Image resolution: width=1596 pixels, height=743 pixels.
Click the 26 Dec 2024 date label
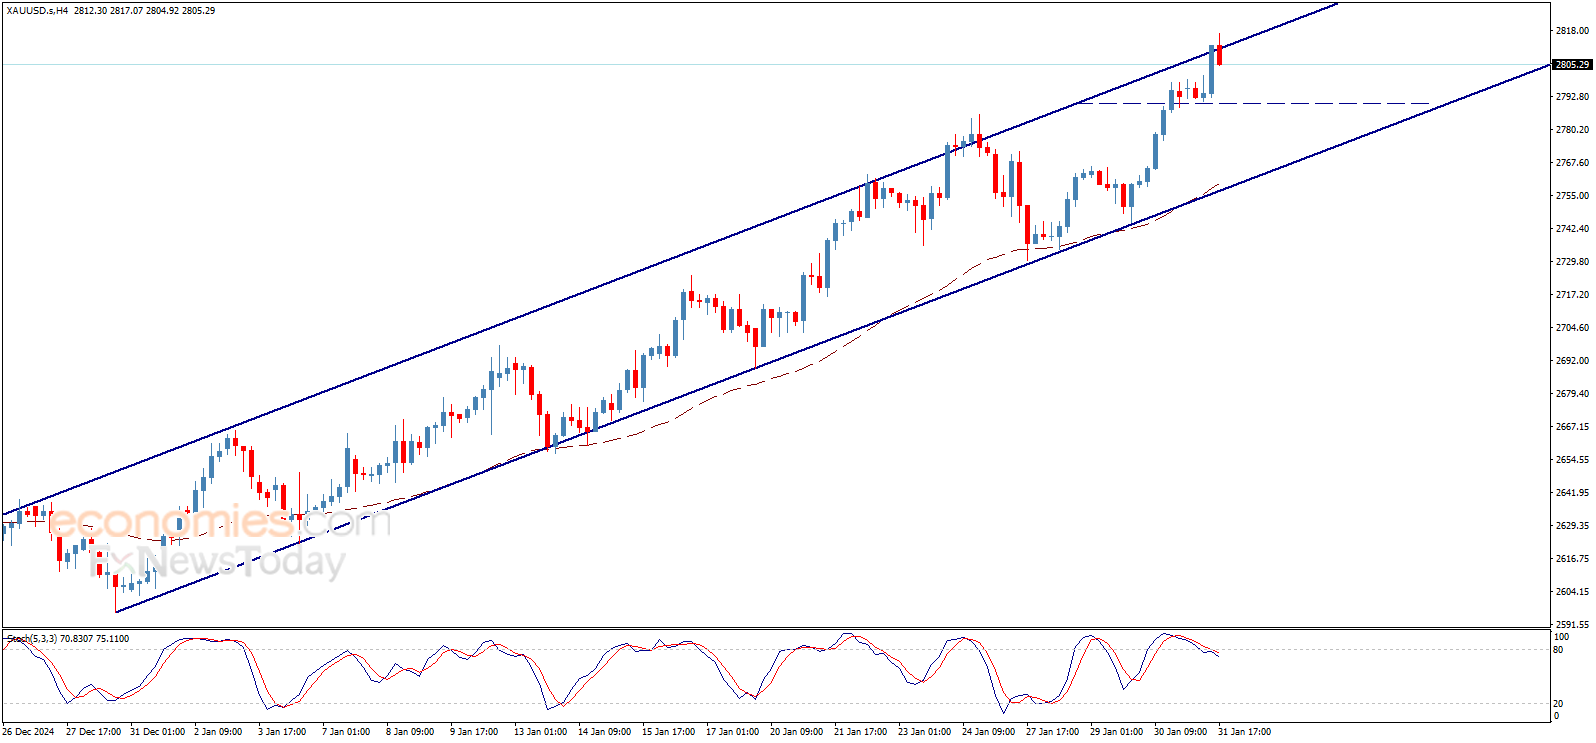[x=29, y=732]
